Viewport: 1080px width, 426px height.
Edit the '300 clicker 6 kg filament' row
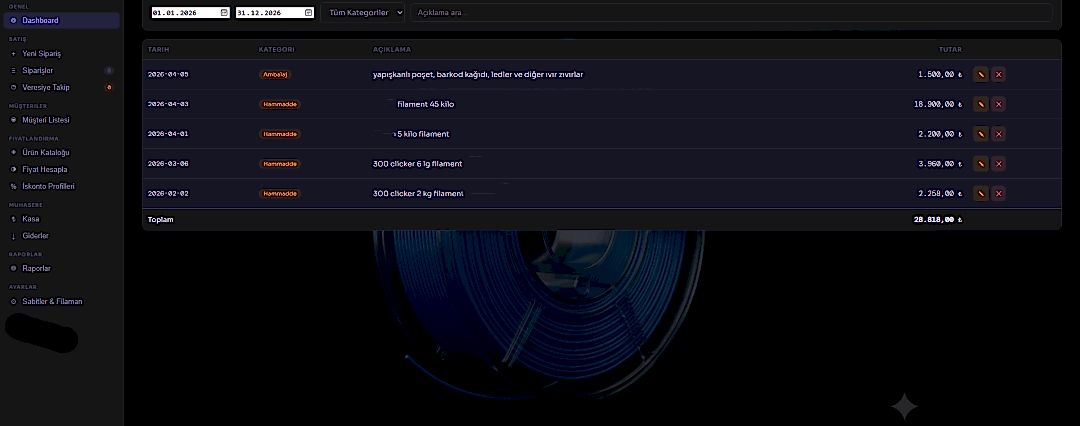click(980, 163)
